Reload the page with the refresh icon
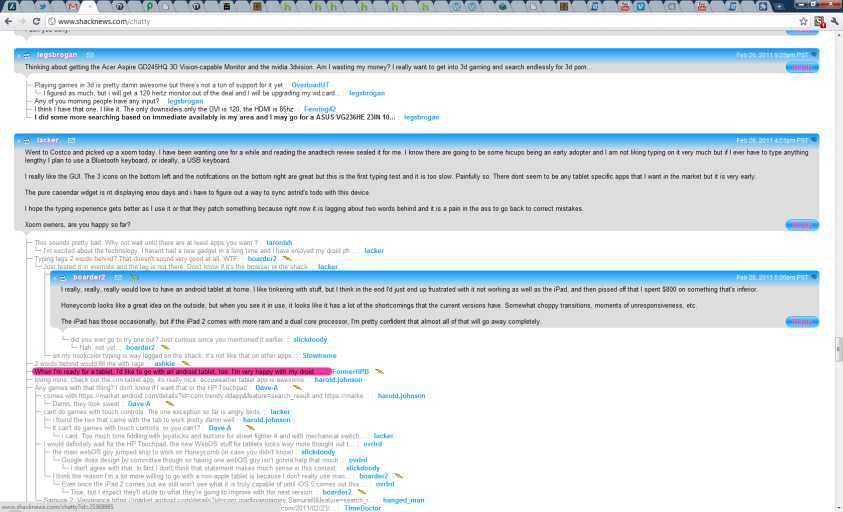The width and height of the screenshot is (843, 512). (x=36, y=22)
